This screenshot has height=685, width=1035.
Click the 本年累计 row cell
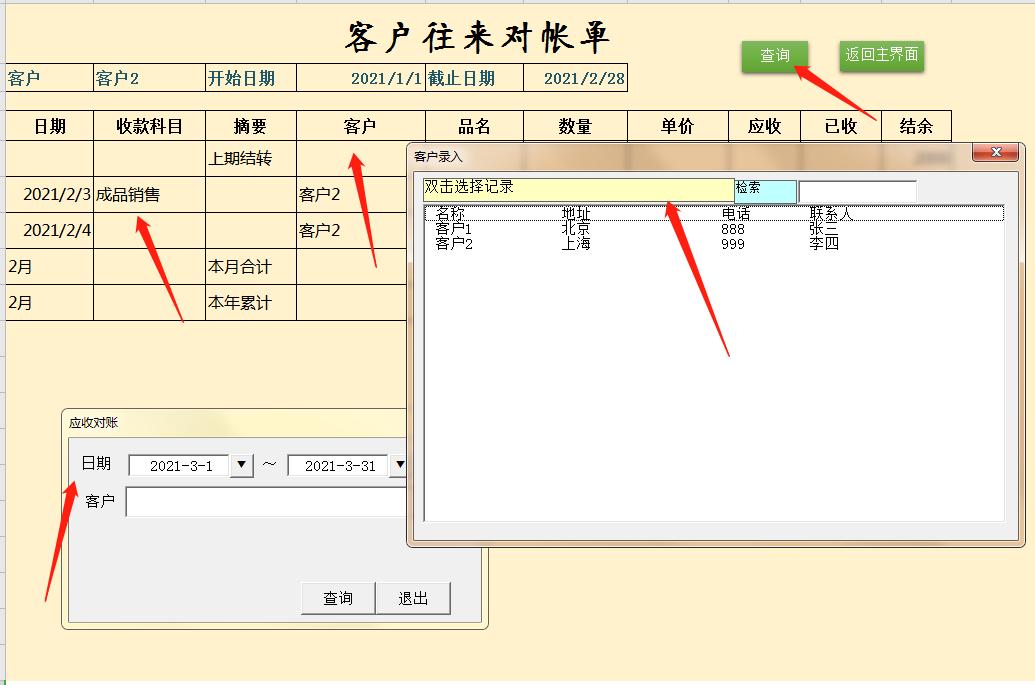250,302
